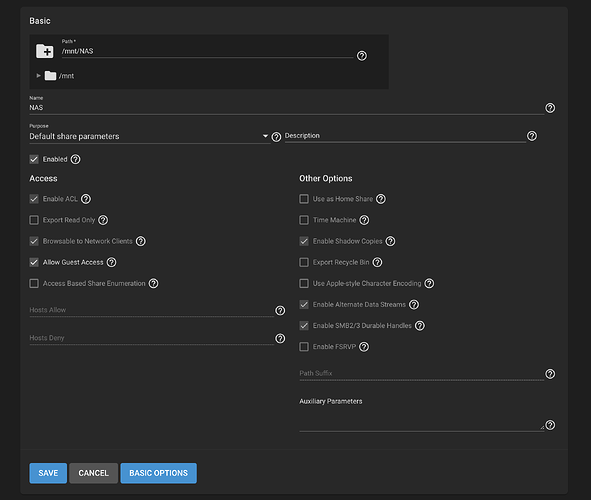Uncheck Allow Guest Access
The width and height of the screenshot is (591, 500).
(34, 262)
